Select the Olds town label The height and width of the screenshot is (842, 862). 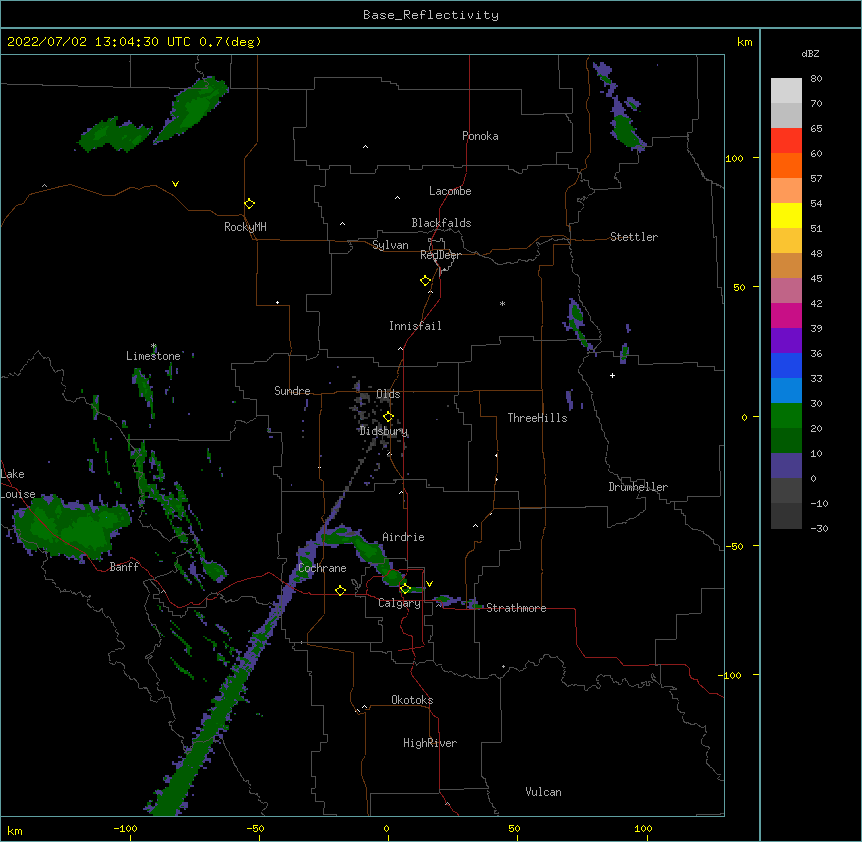[x=388, y=394]
